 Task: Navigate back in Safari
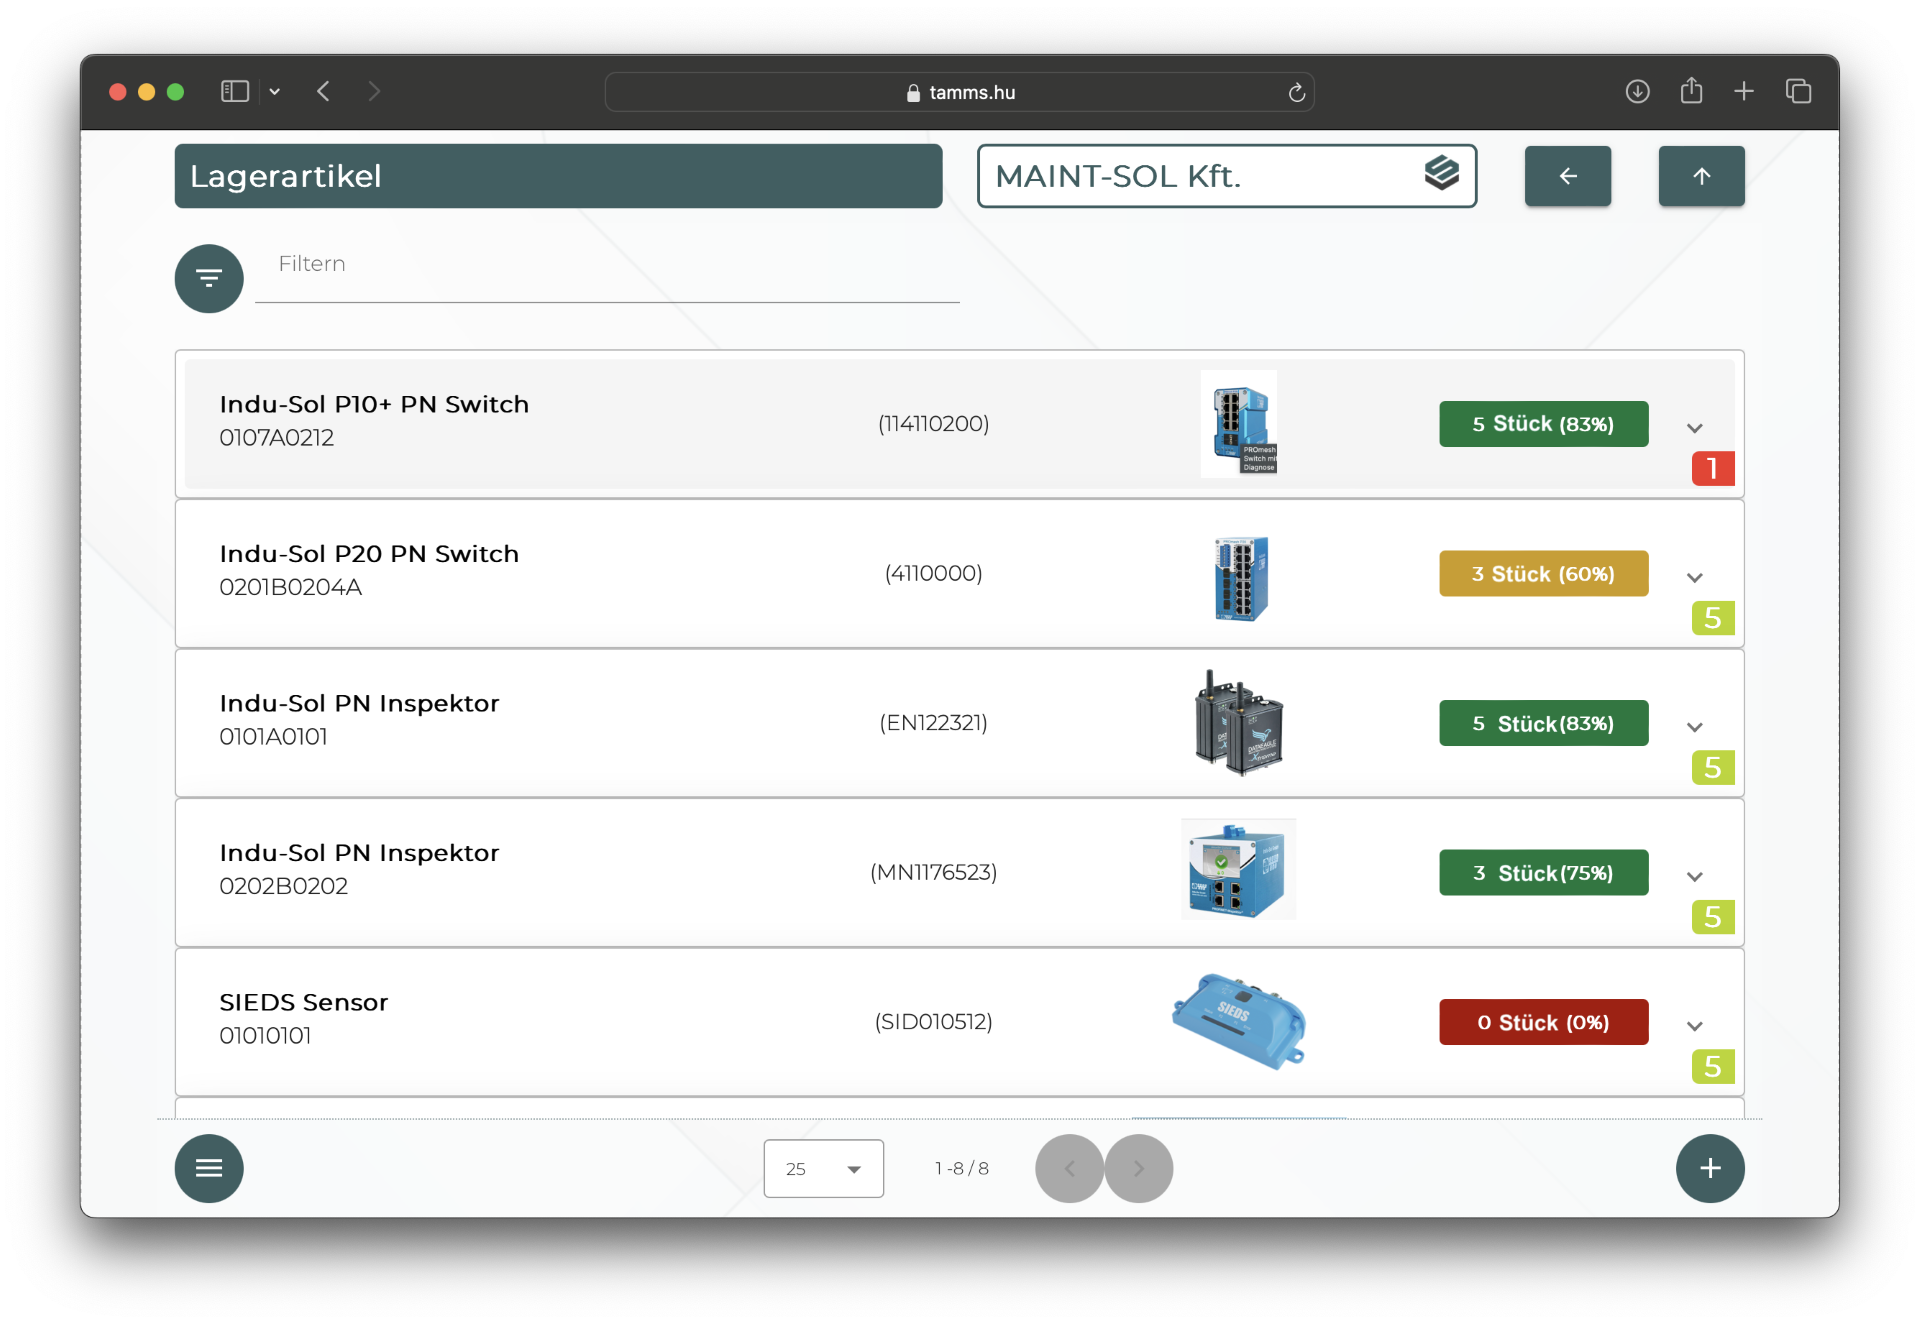tap(323, 92)
